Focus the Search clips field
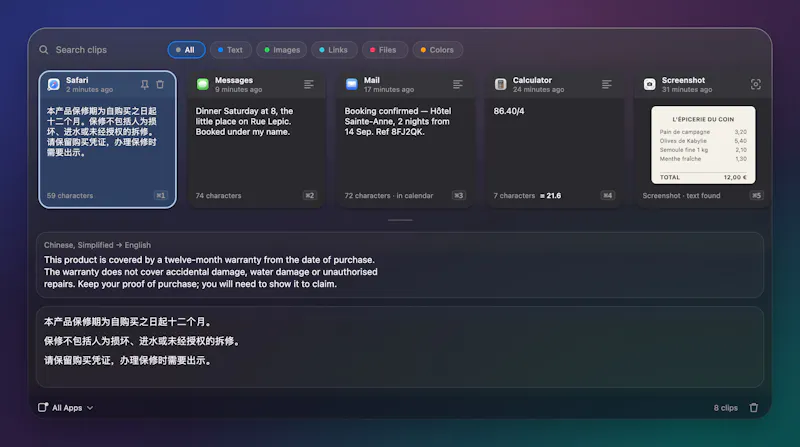This screenshot has height=447, width=800. [81, 49]
